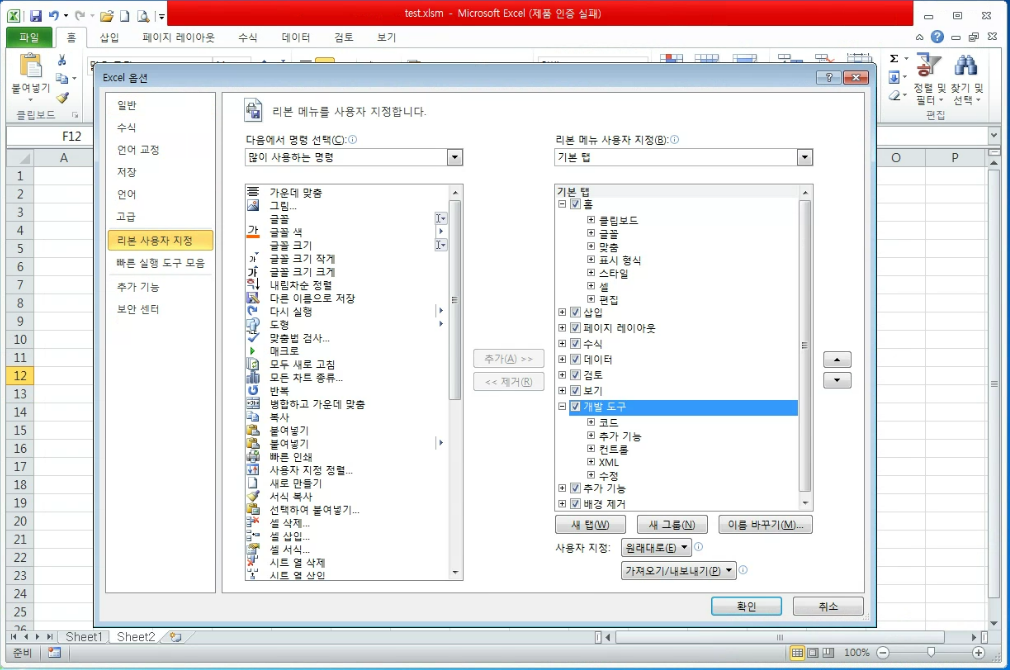Select the 다른 이름으로 저장 command icon
Screen dimensions: 1010x670
click(253, 298)
